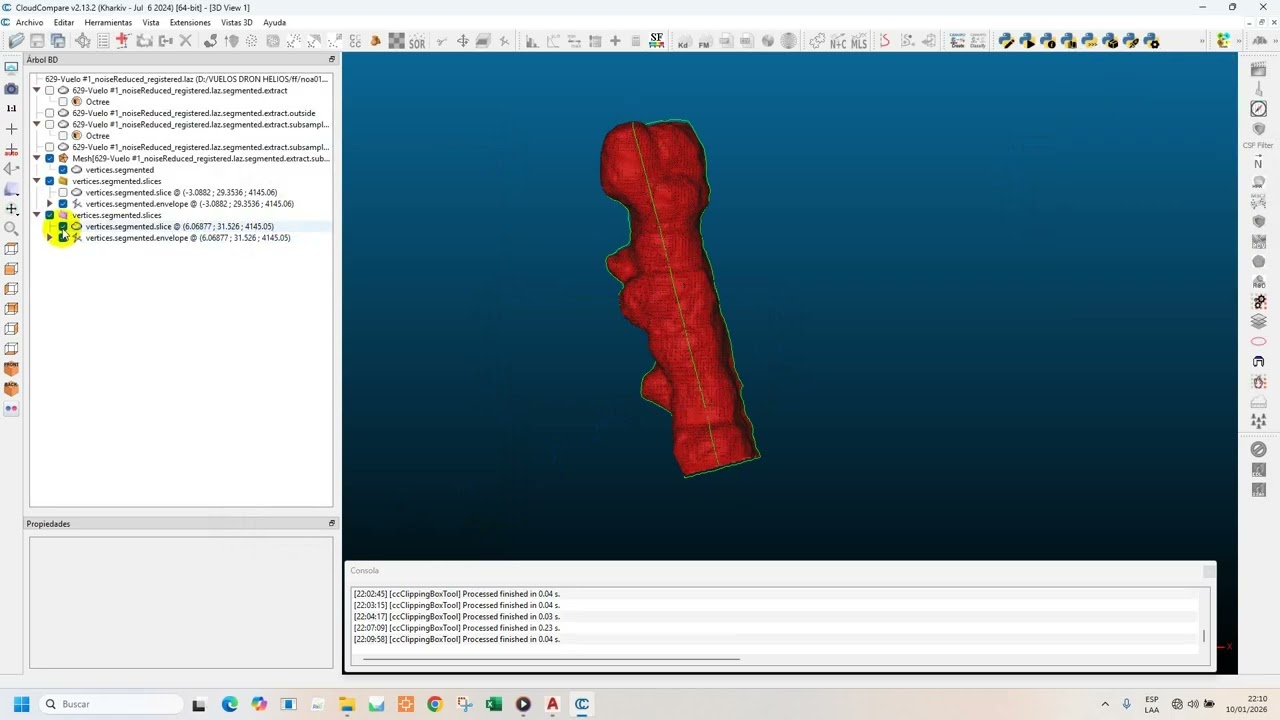This screenshot has height=720, width=1280.
Task: Collapse the segmented.extract tree node
Action: tap(37, 90)
